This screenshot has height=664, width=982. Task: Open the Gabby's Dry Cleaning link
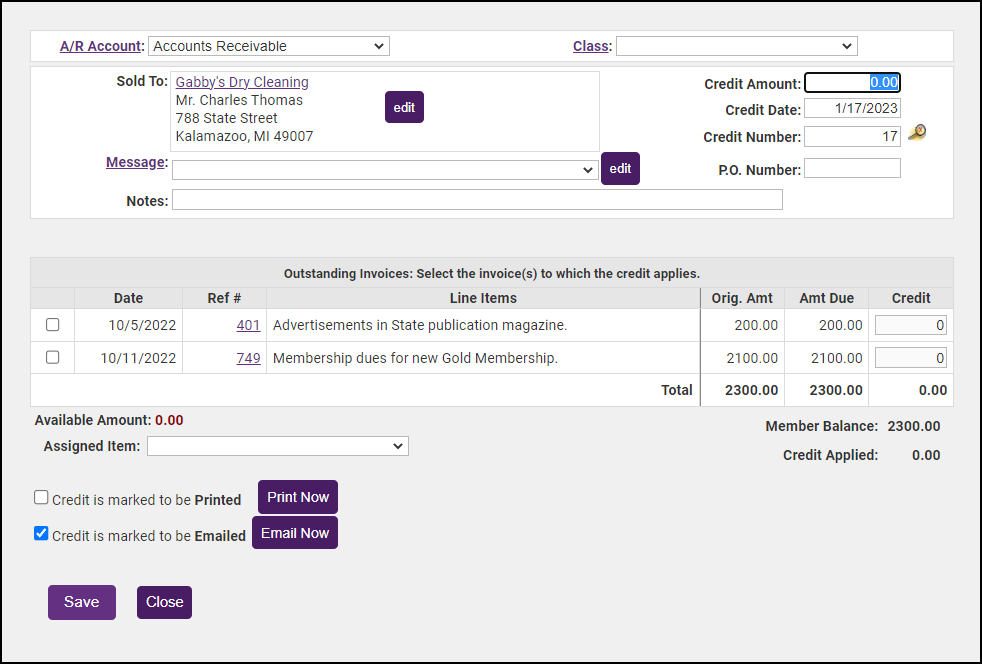pos(242,82)
